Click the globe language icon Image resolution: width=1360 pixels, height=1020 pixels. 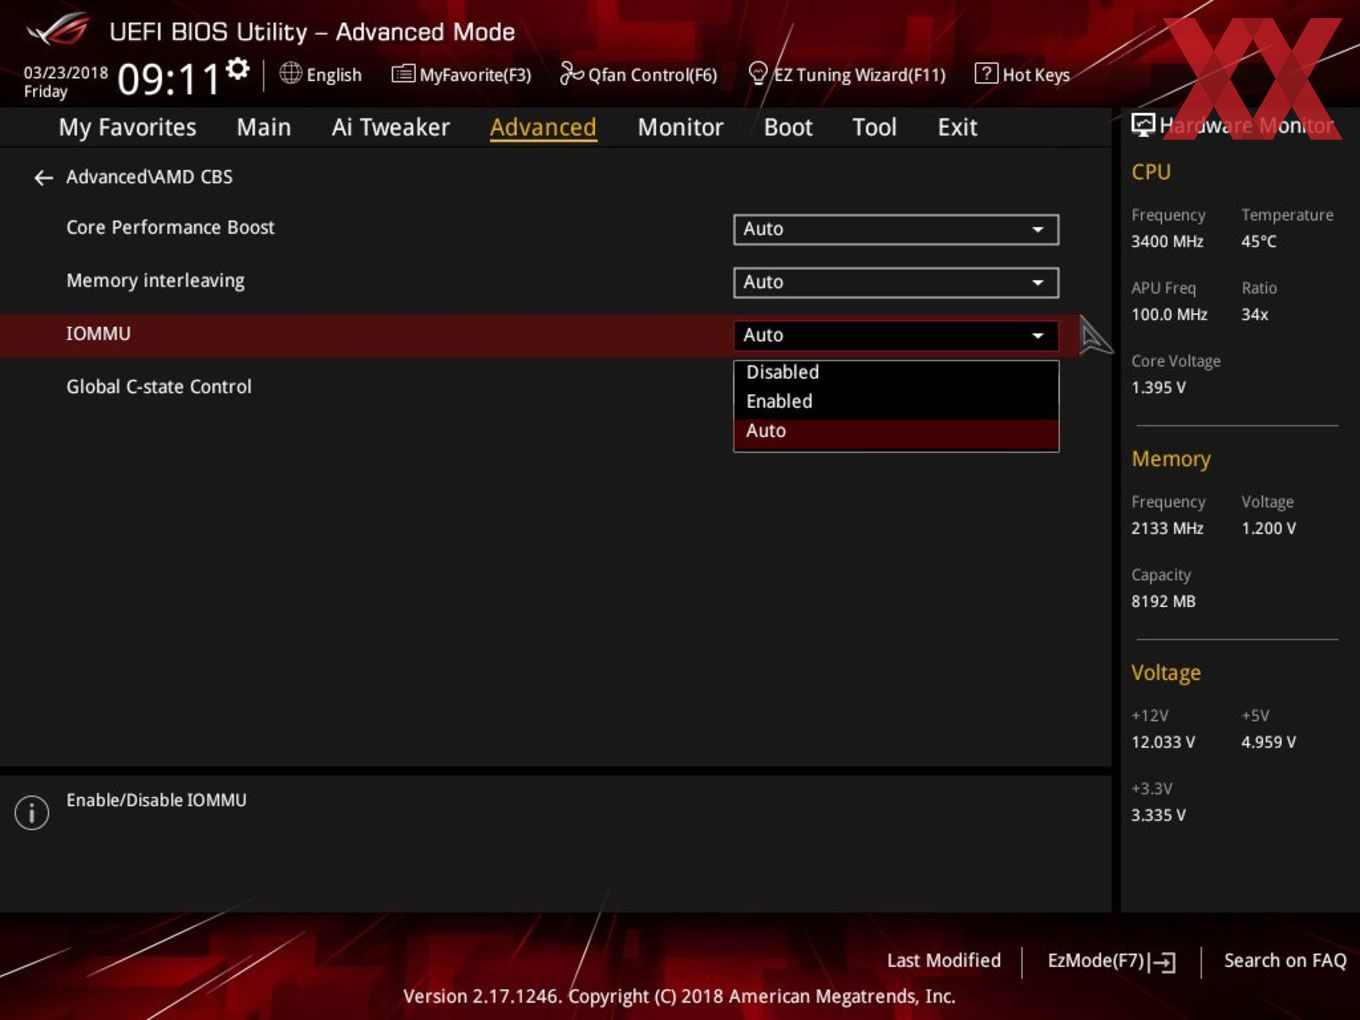(x=290, y=73)
